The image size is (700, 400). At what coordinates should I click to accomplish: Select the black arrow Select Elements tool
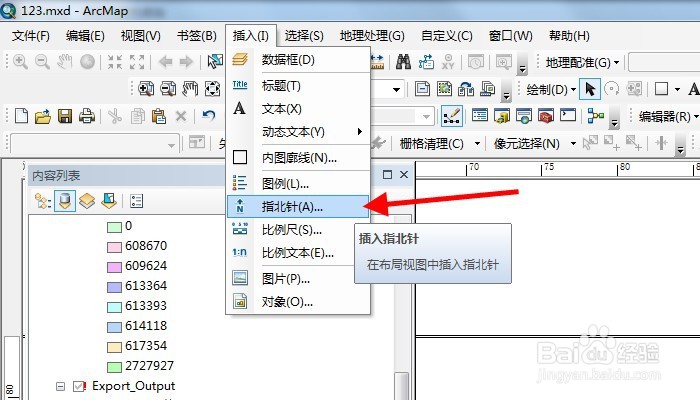590,89
